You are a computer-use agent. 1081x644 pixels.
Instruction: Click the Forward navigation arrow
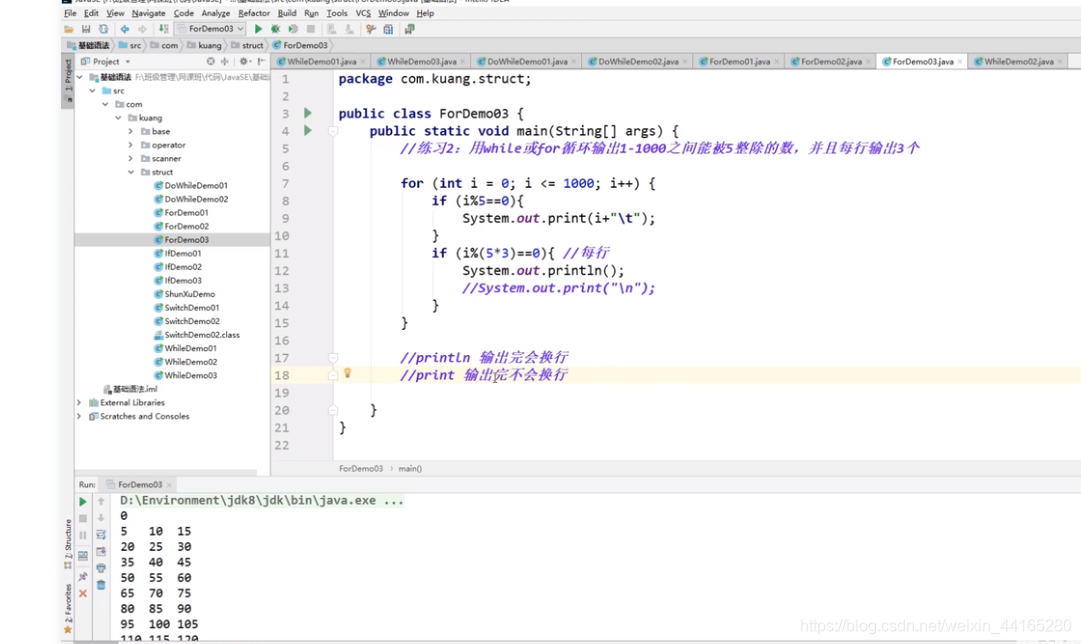(x=142, y=29)
